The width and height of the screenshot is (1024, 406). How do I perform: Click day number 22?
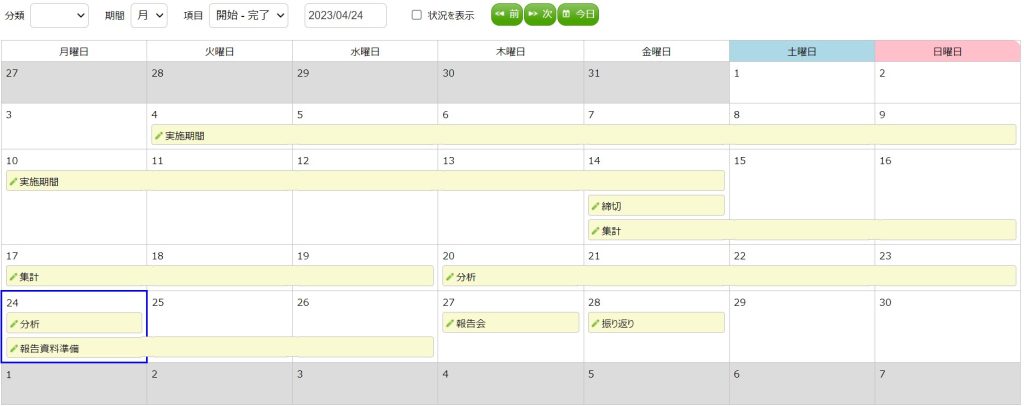pos(739,256)
